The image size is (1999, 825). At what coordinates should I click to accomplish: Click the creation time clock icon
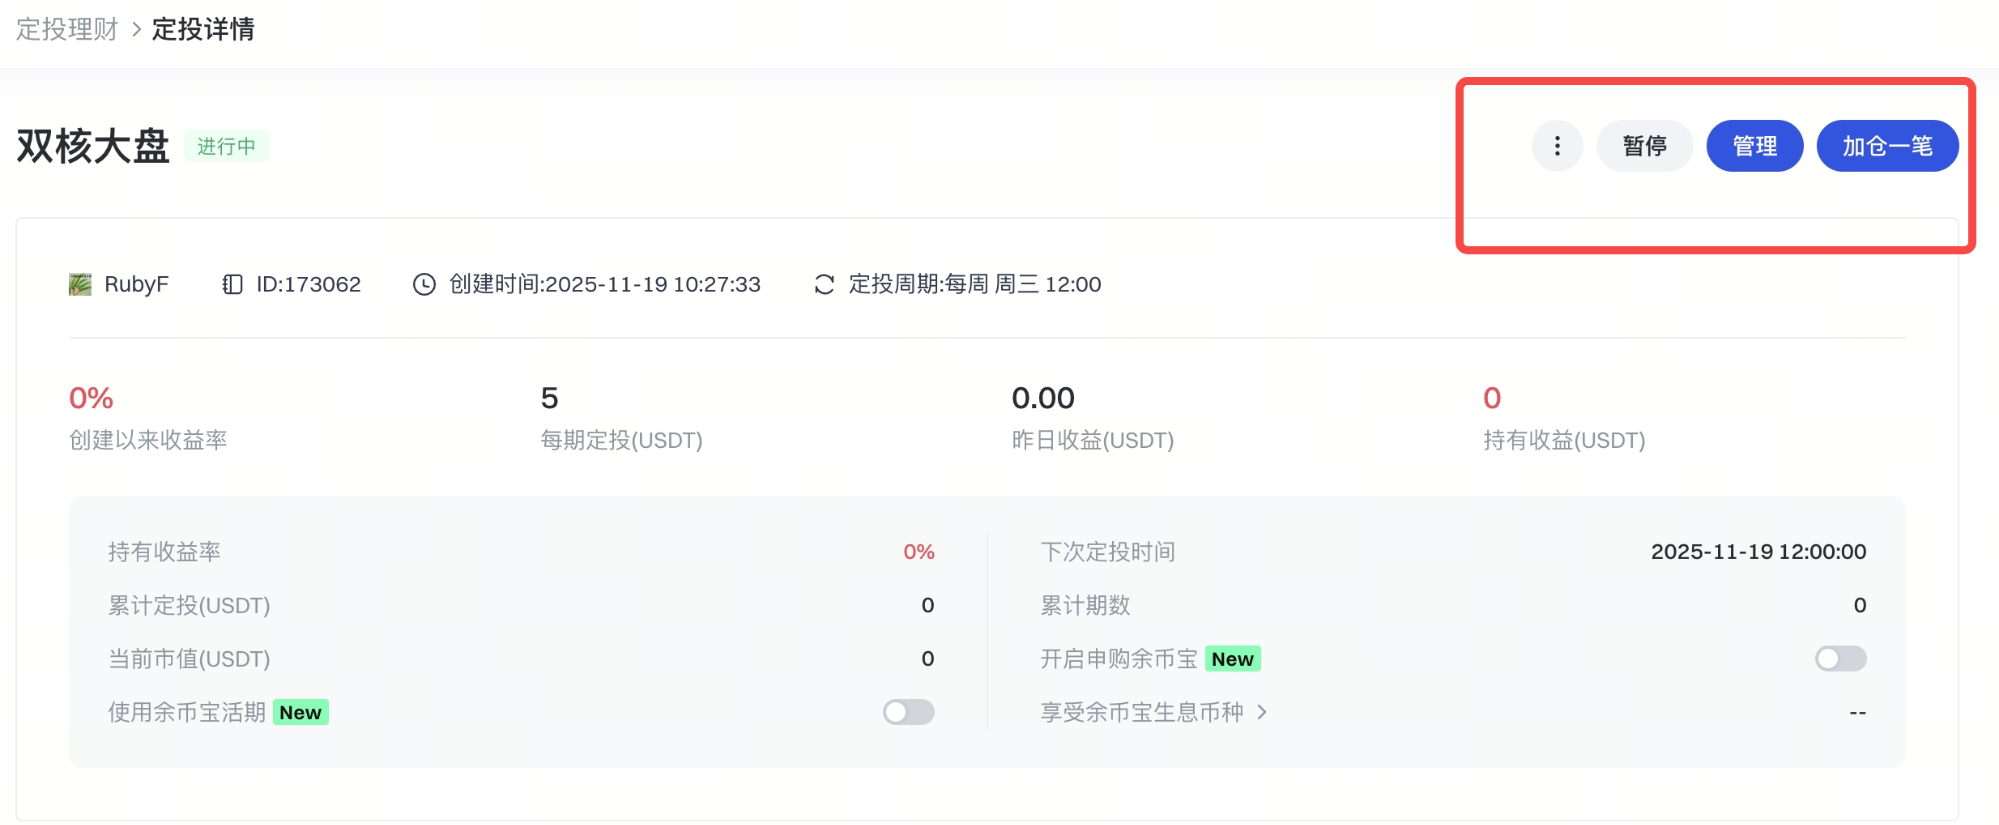(424, 285)
